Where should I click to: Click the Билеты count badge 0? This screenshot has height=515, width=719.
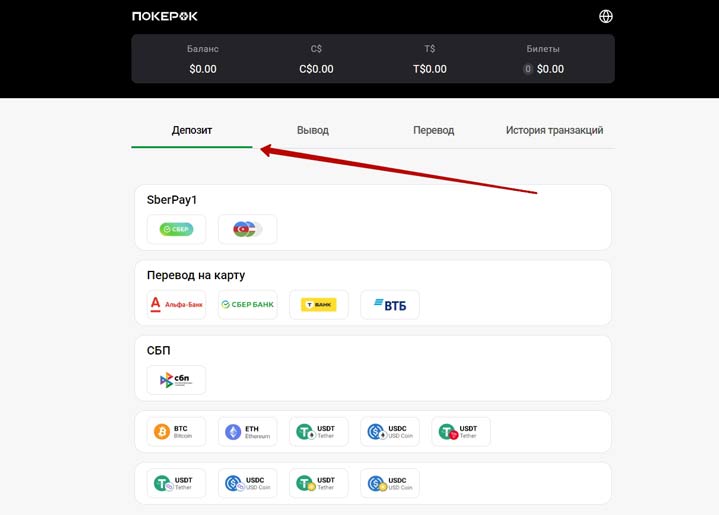click(x=528, y=69)
